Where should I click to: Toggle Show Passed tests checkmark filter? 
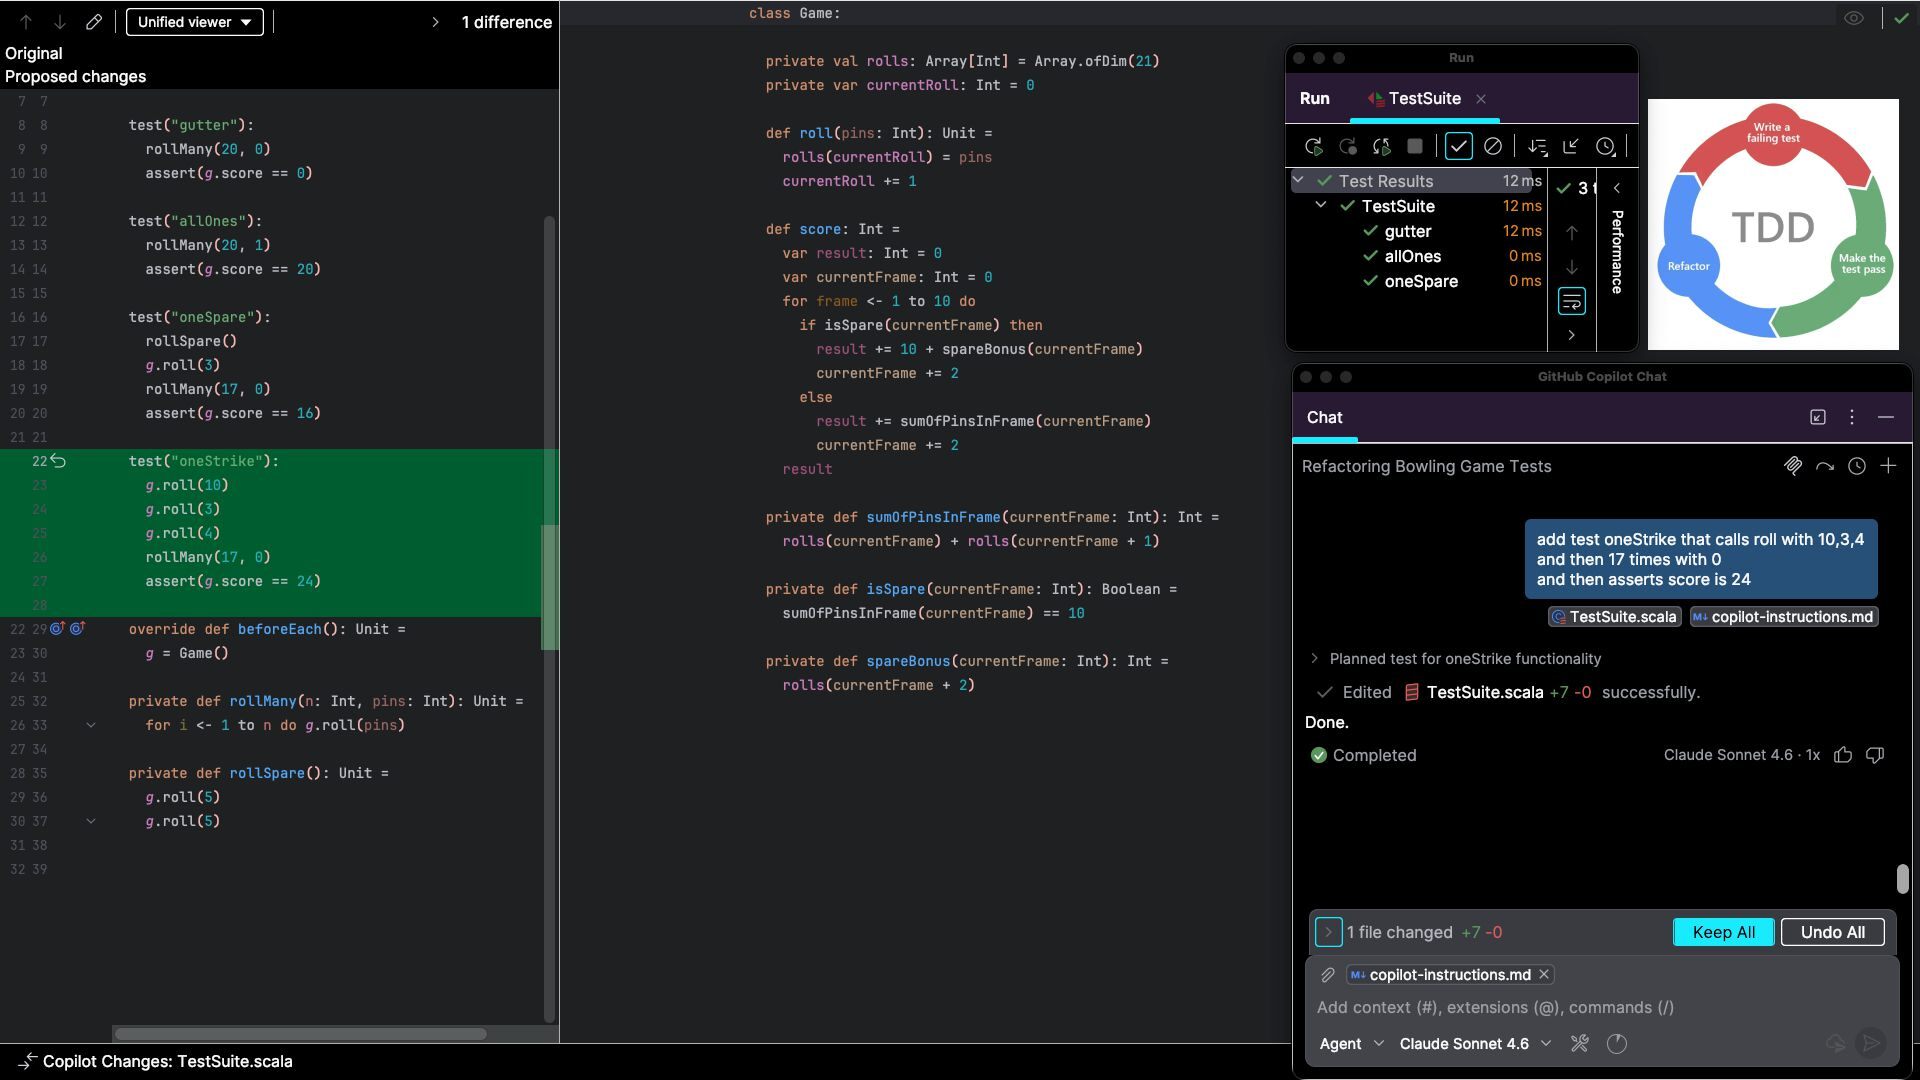tap(1458, 147)
